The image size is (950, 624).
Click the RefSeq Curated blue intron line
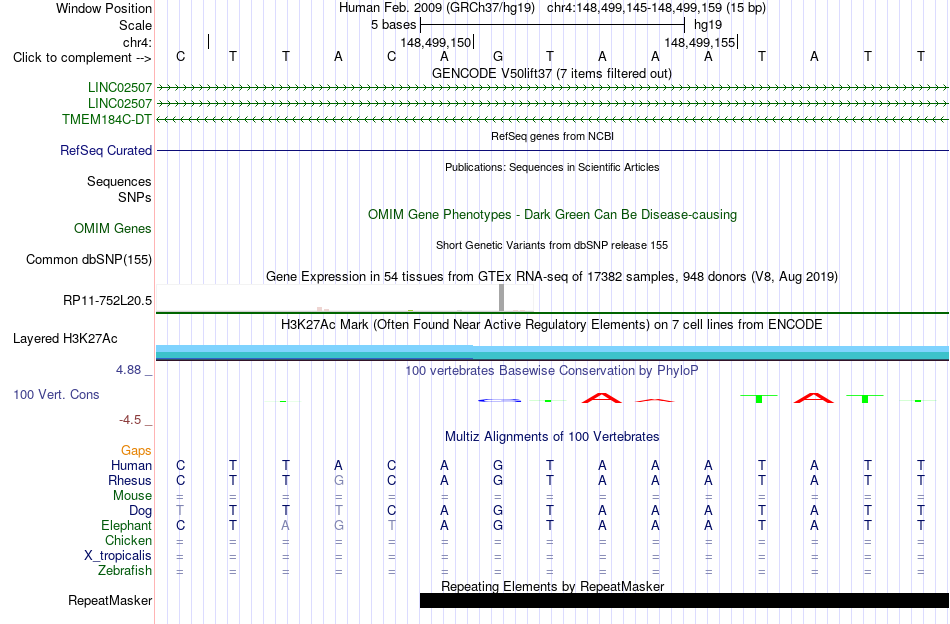[552, 150]
